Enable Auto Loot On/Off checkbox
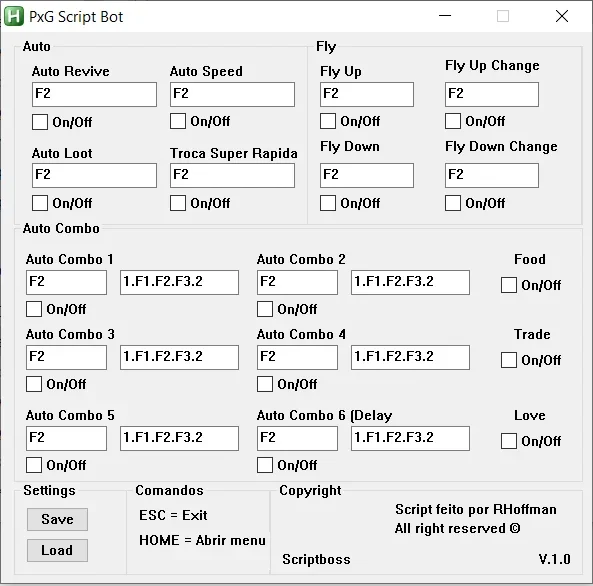This screenshot has width=593, height=586. (x=40, y=203)
